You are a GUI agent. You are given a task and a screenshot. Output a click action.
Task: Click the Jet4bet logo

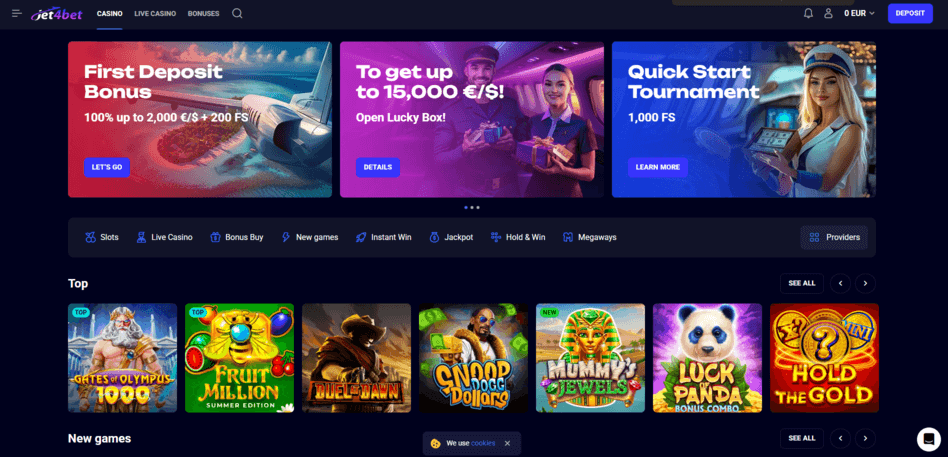pyautogui.click(x=56, y=13)
